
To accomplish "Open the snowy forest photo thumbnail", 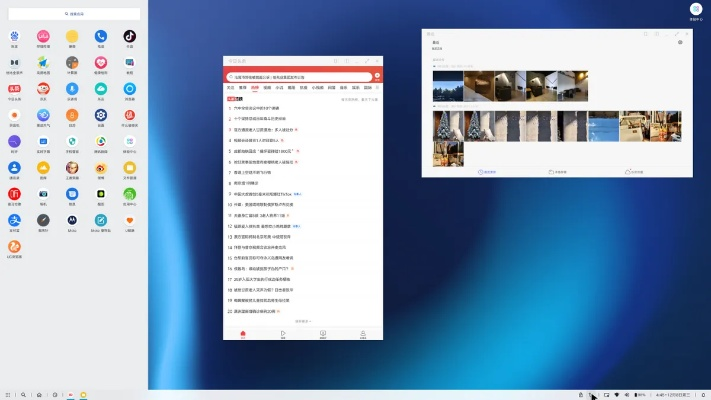I will pos(450,85).
